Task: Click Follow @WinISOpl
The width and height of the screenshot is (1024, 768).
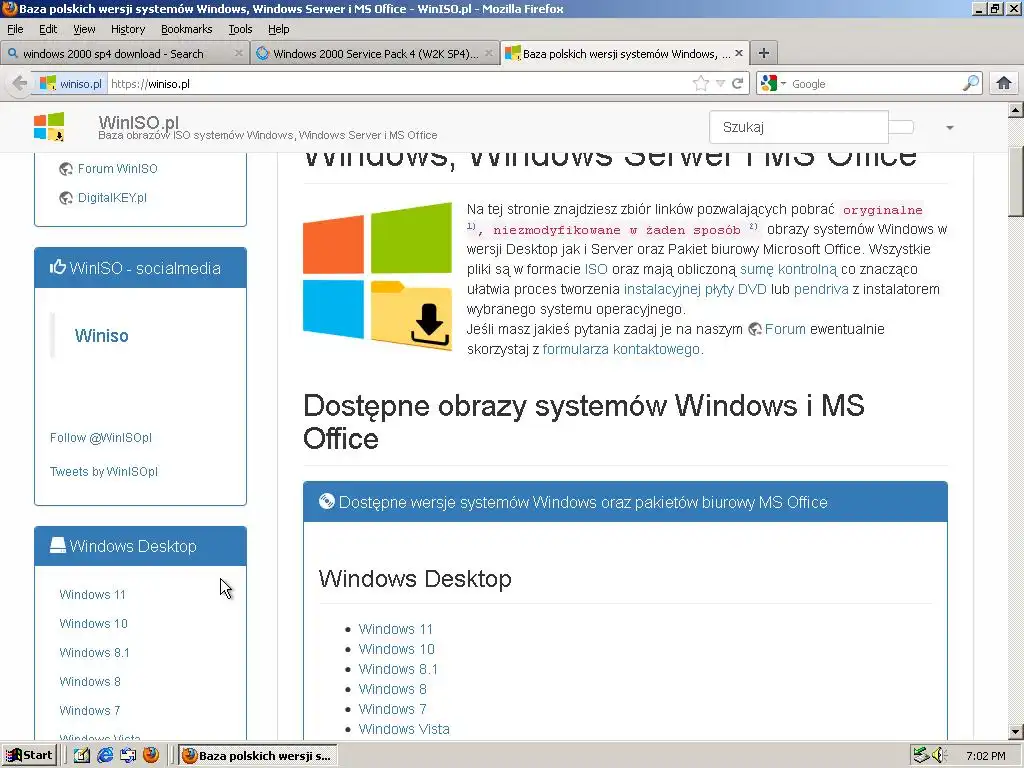Action: point(101,438)
